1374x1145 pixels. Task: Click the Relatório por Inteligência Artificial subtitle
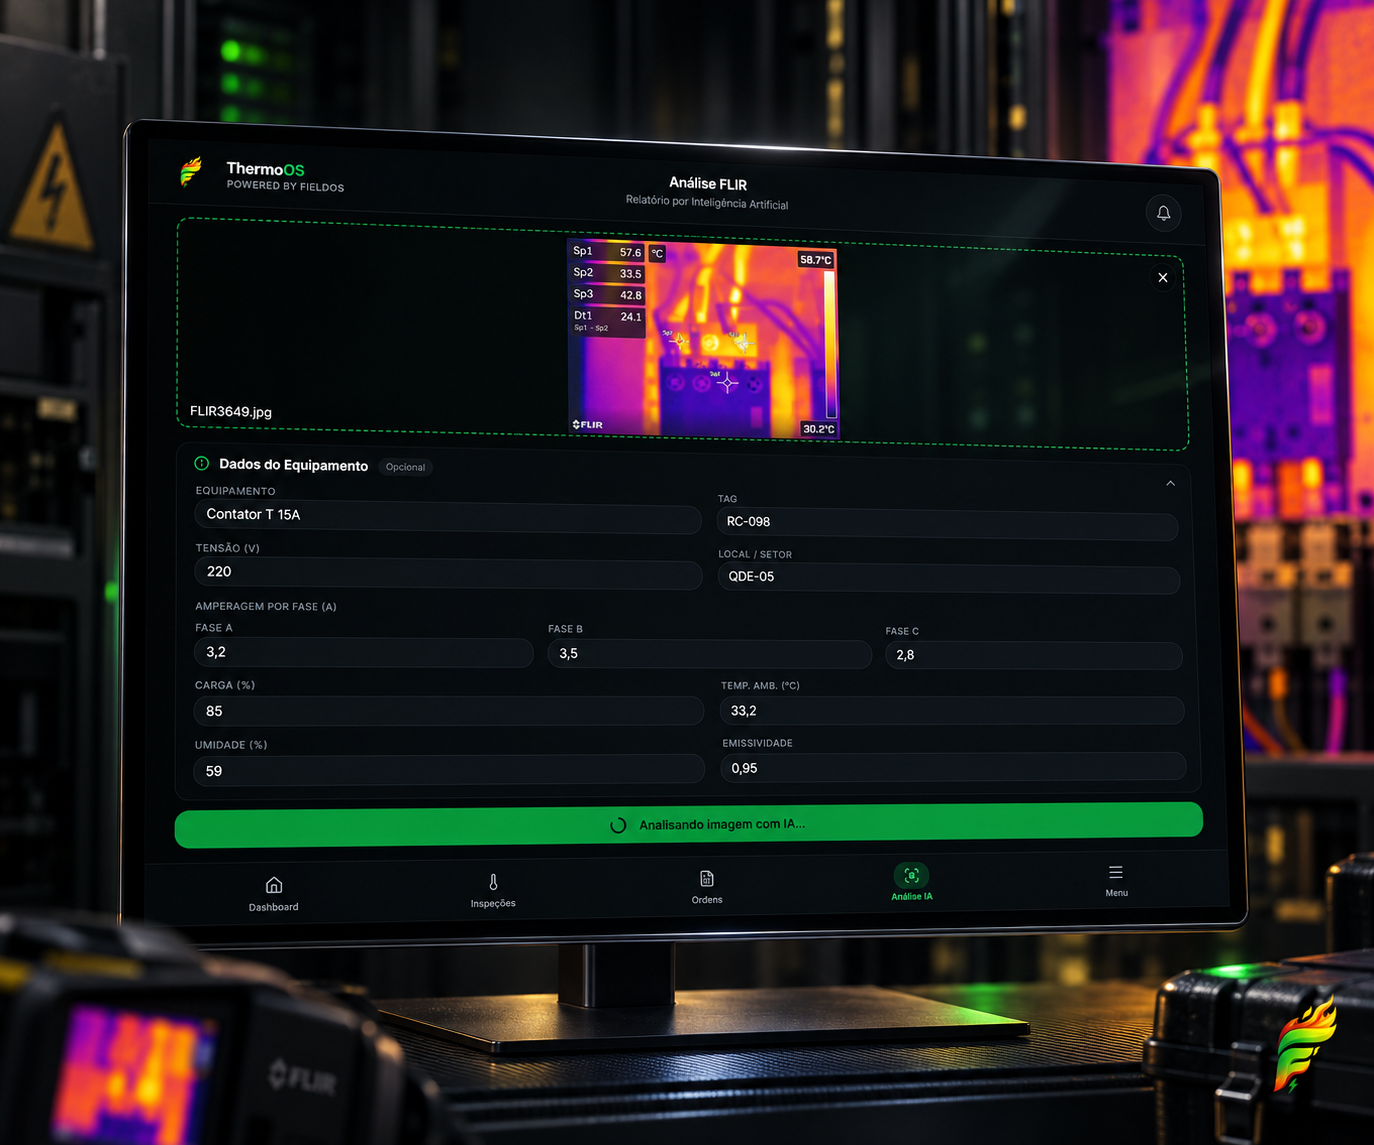click(707, 202)
